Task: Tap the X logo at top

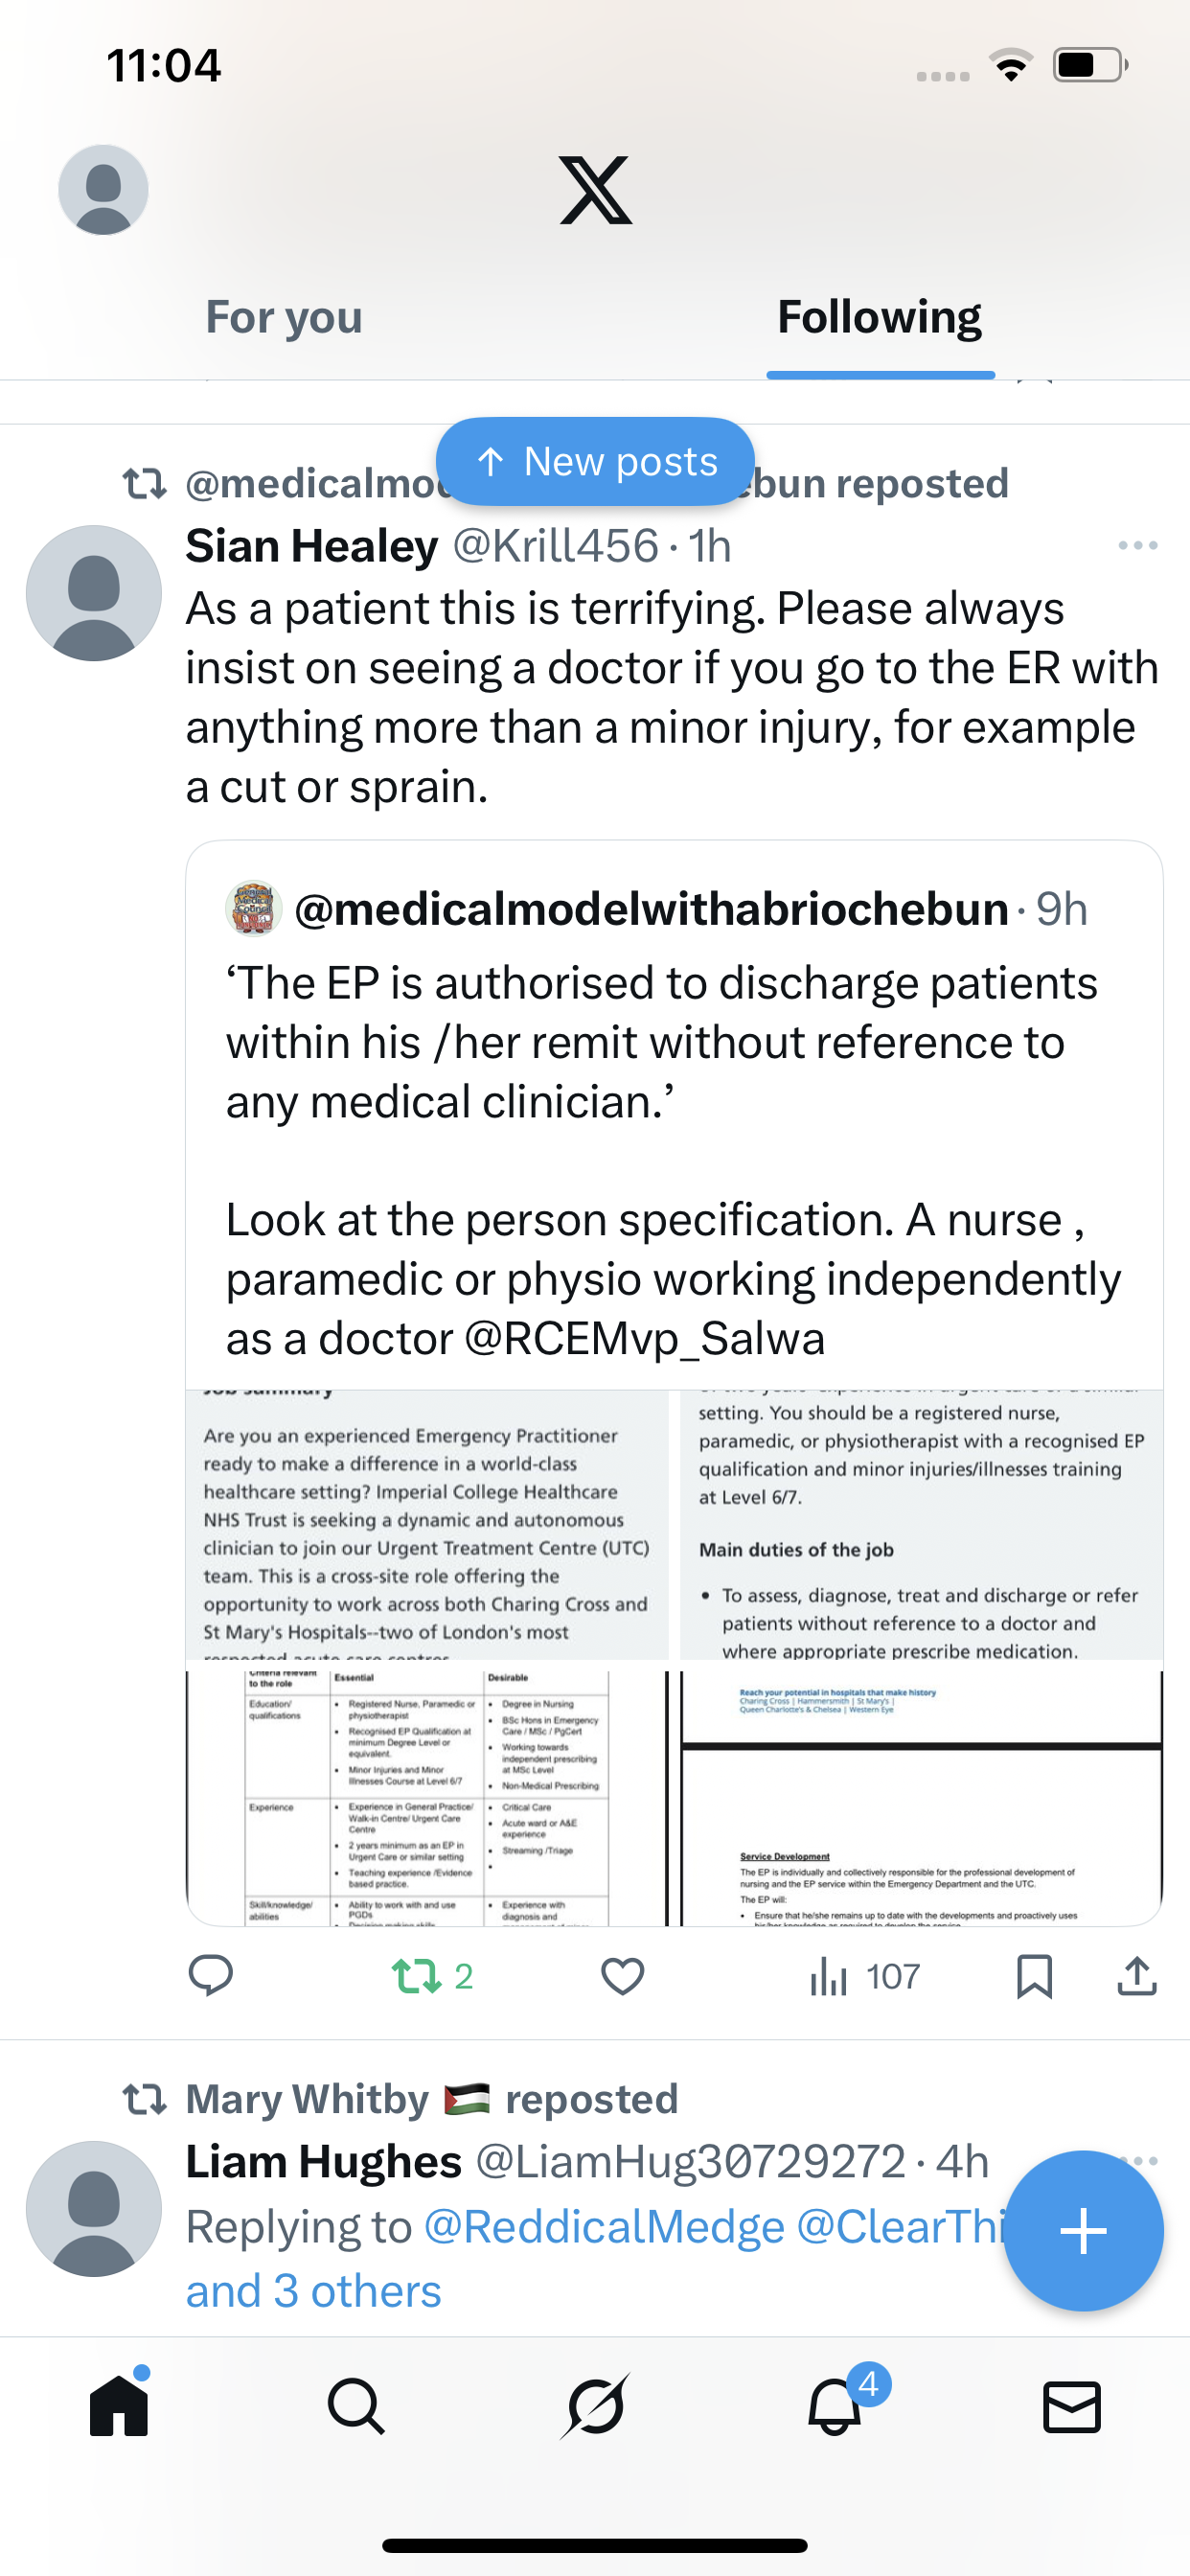Action: pyautogui.click(x=595, y=190)
